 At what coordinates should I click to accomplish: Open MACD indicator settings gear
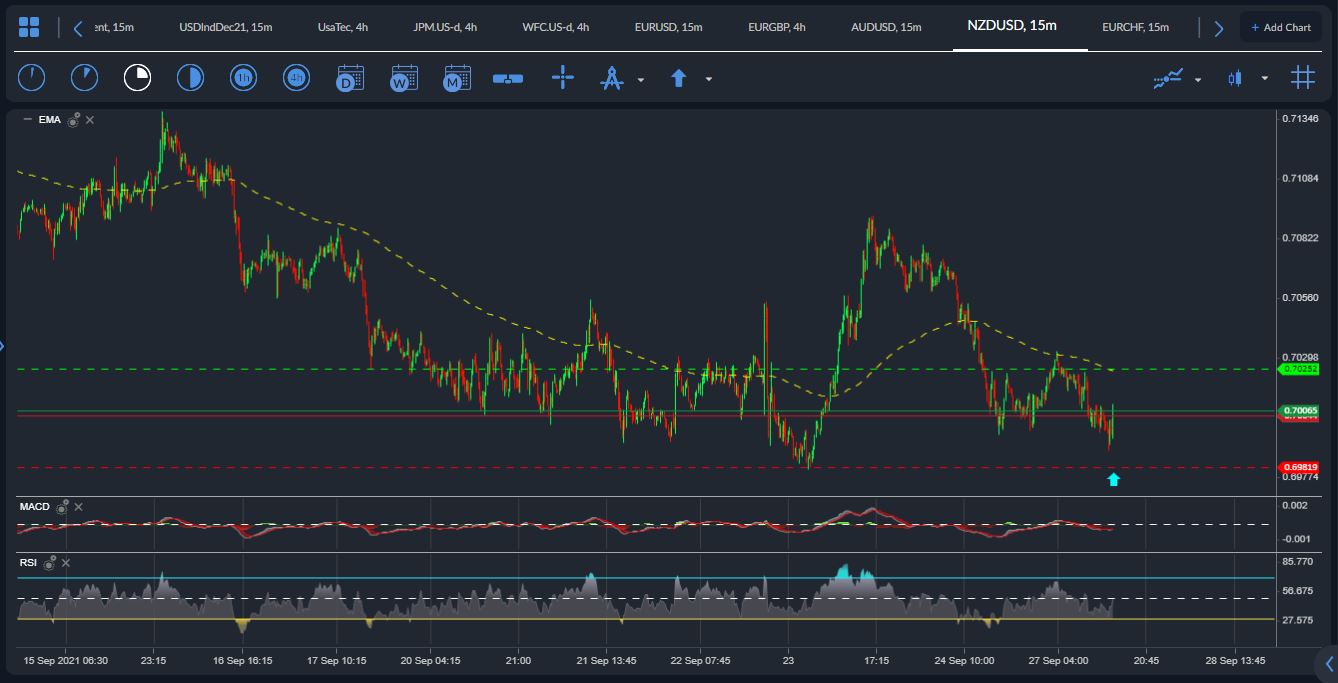(x=62, y=507)
